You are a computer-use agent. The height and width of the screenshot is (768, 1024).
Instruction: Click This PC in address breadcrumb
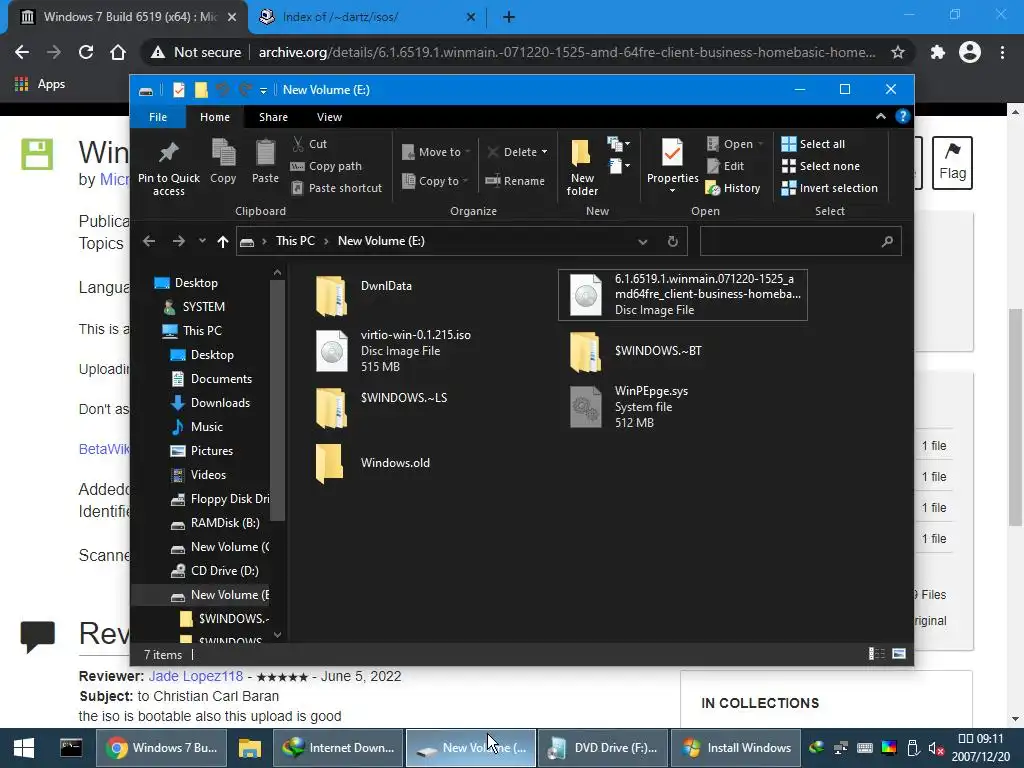(x=295, y=241)
